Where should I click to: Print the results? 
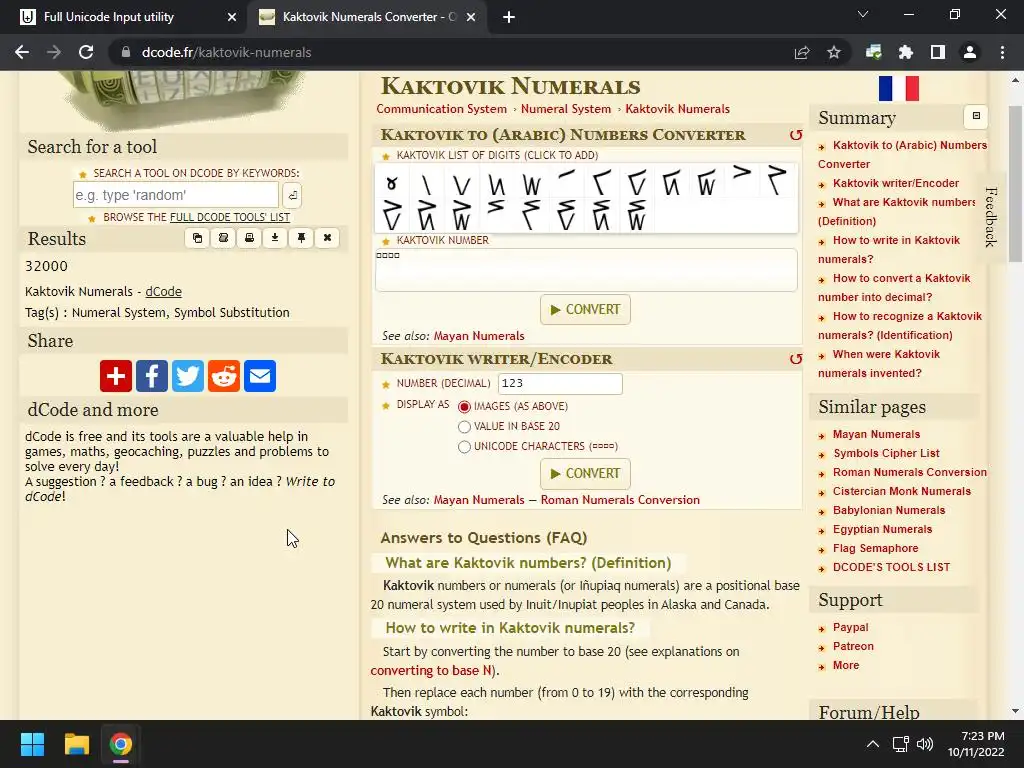249,238
